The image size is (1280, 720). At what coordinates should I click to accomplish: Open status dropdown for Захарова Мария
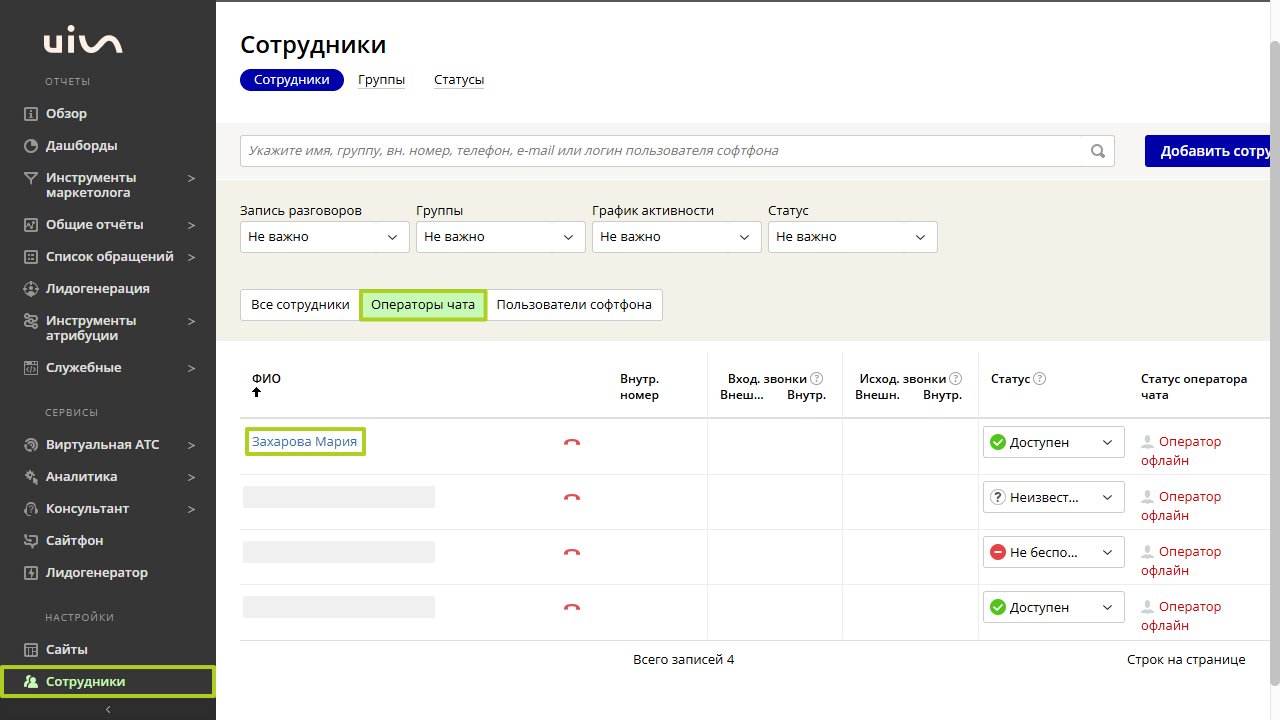point(1053,442)
